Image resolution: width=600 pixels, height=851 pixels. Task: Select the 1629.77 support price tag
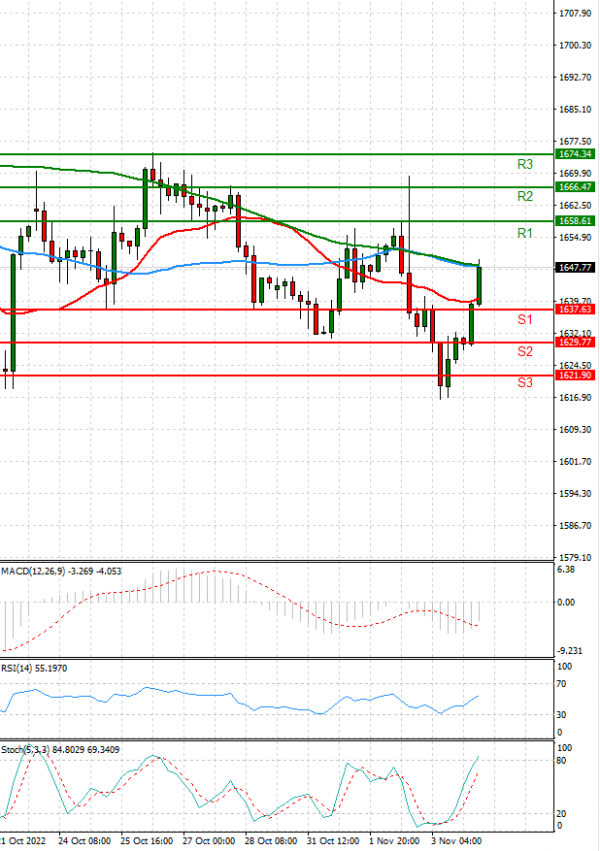[575, 342]
